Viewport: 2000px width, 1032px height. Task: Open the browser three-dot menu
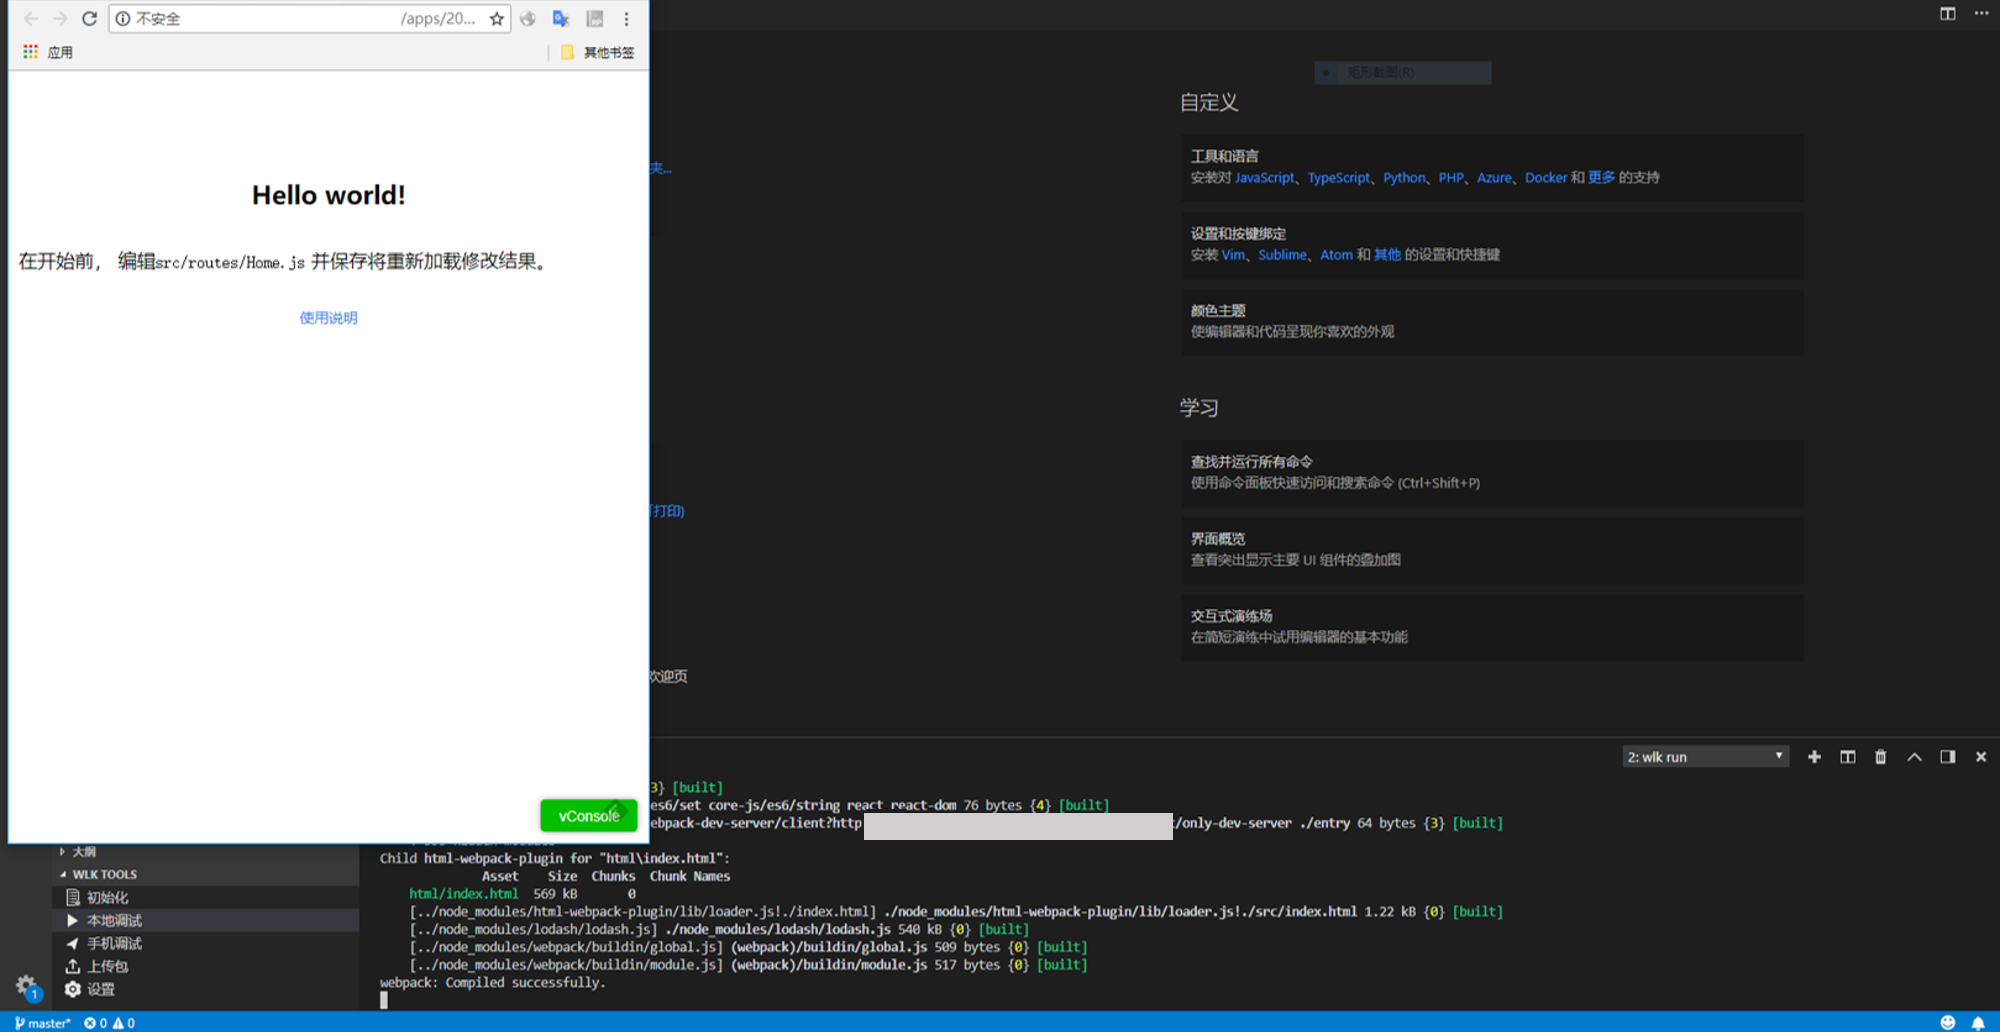point(627,19)
